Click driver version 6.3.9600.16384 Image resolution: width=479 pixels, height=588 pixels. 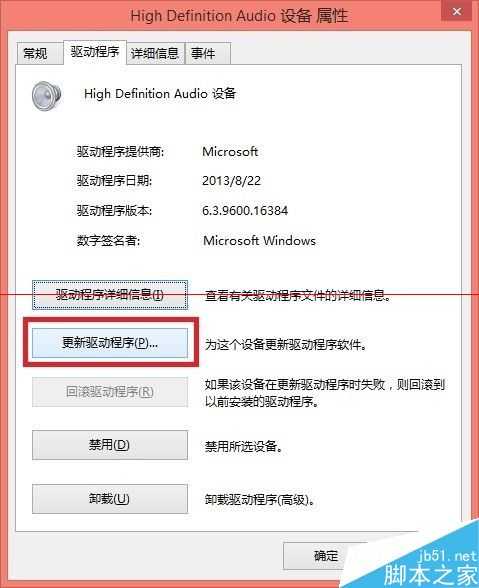pos(245,210)
